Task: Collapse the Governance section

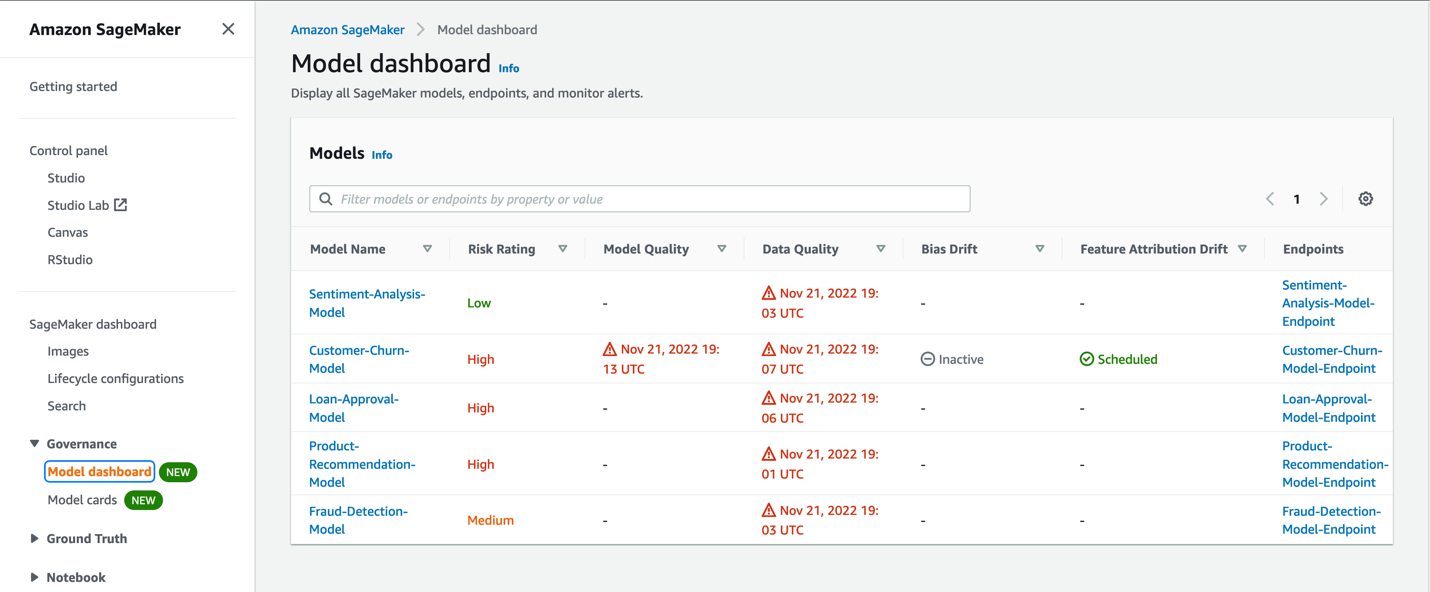Action: pyautogui.click(x=35, y=444)
